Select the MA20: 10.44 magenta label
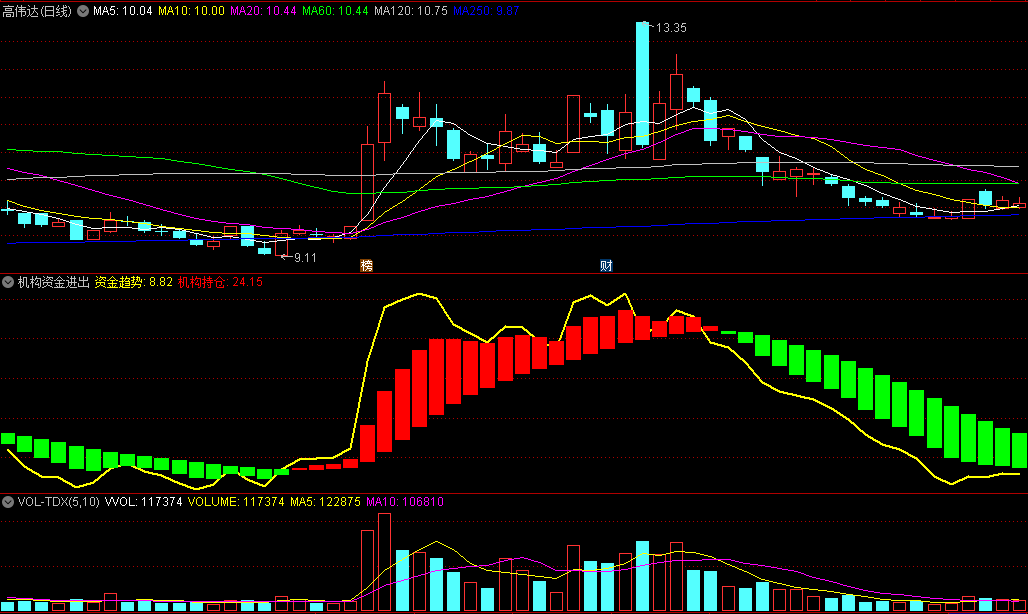This screenshot has height=614, width=1028. click(x=263, y=11)
